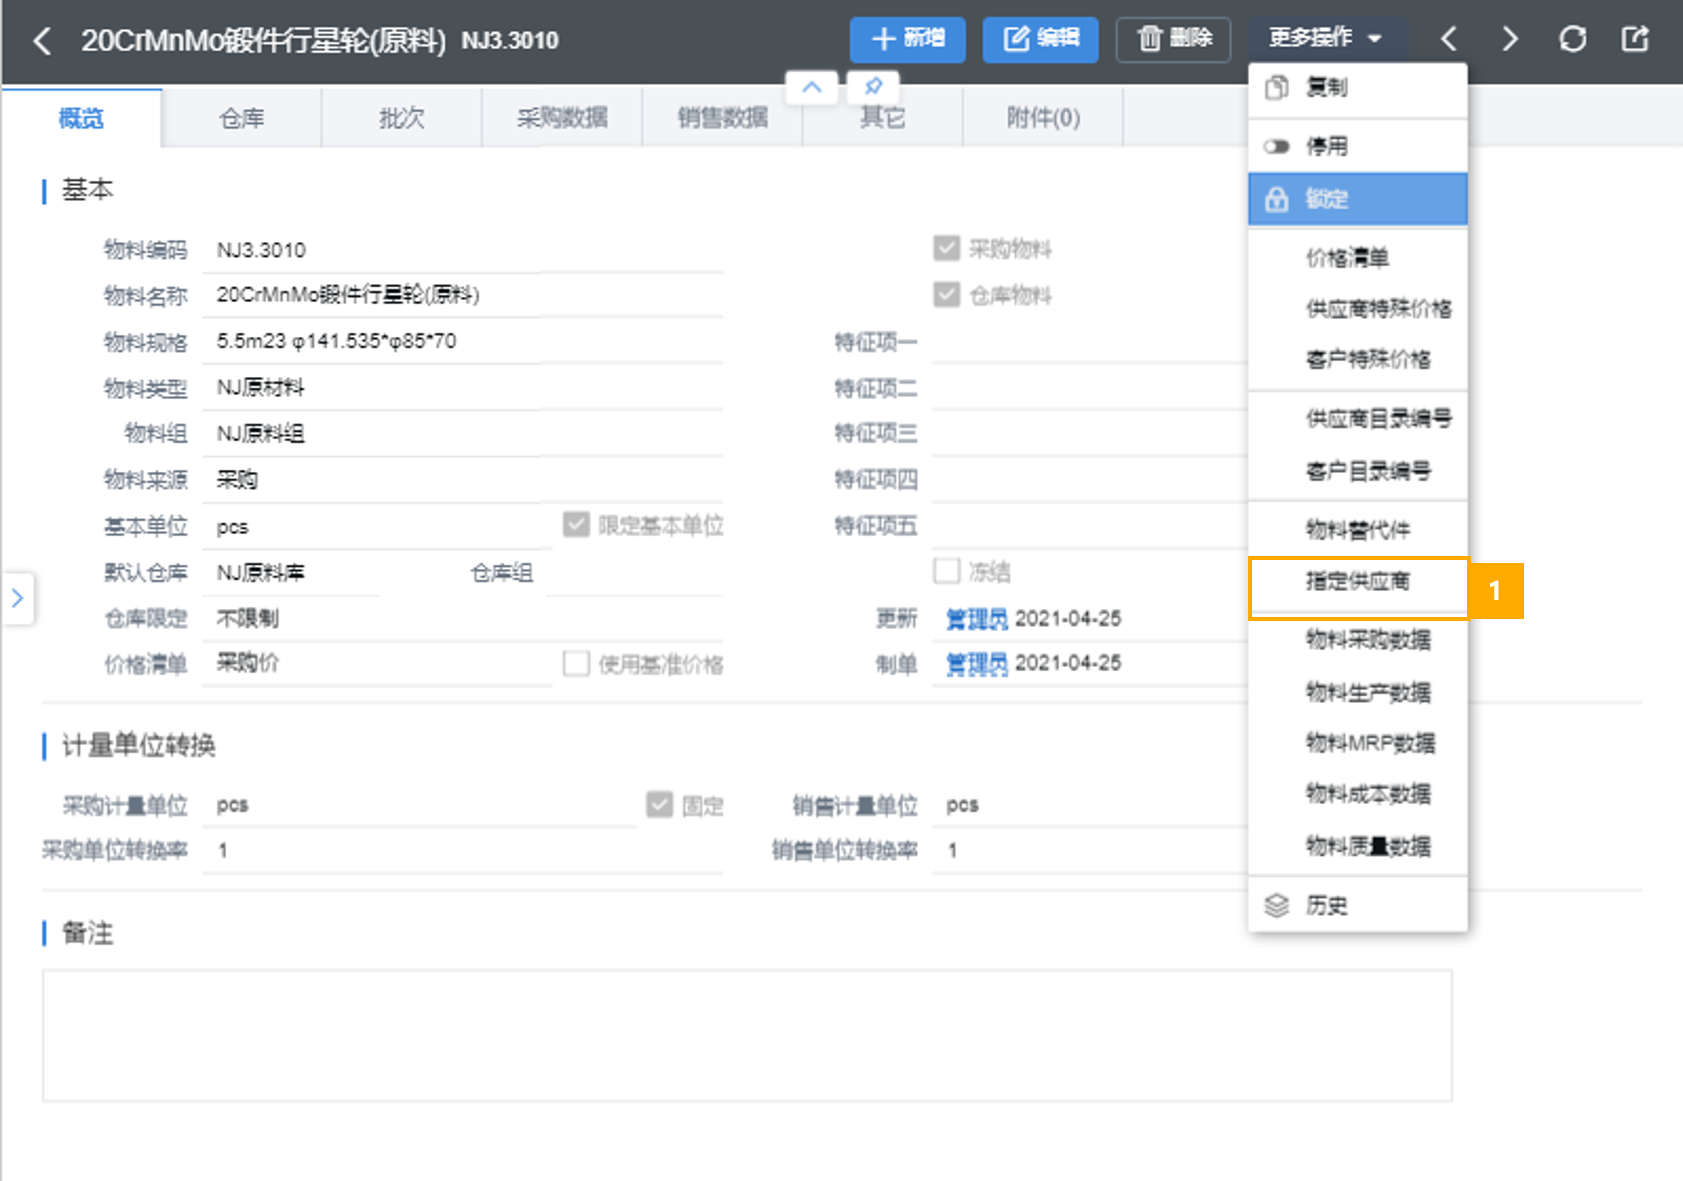Viewport: 1683px width, 1181px height.
Task: Pin the header with the pin icon
Action: [873, 87]
